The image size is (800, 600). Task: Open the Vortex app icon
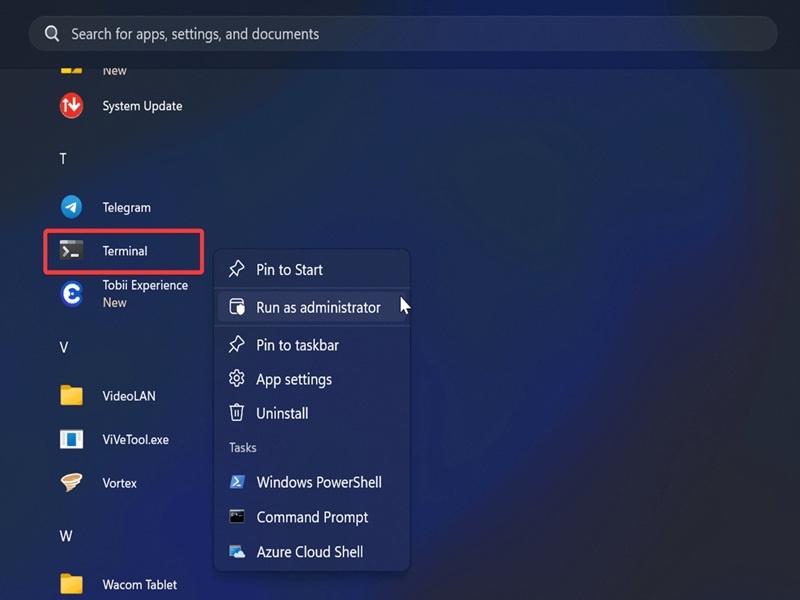coord(71,483)
